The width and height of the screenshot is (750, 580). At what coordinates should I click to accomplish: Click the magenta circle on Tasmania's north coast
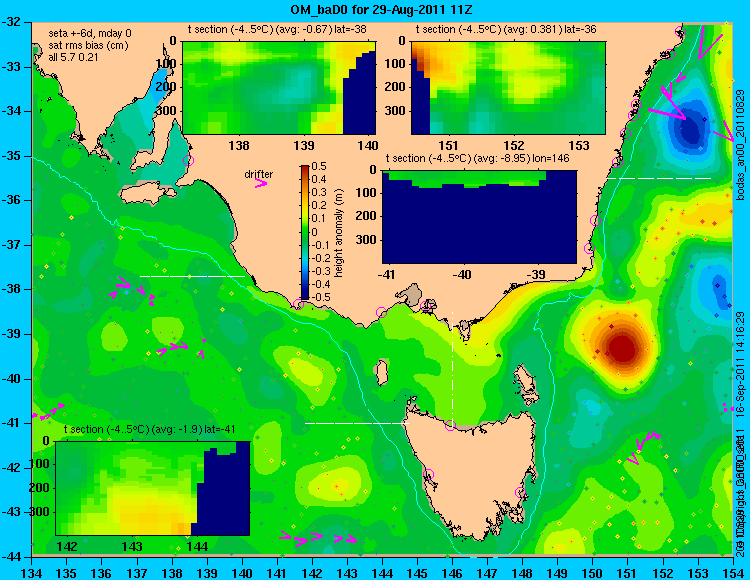[450, 425]
